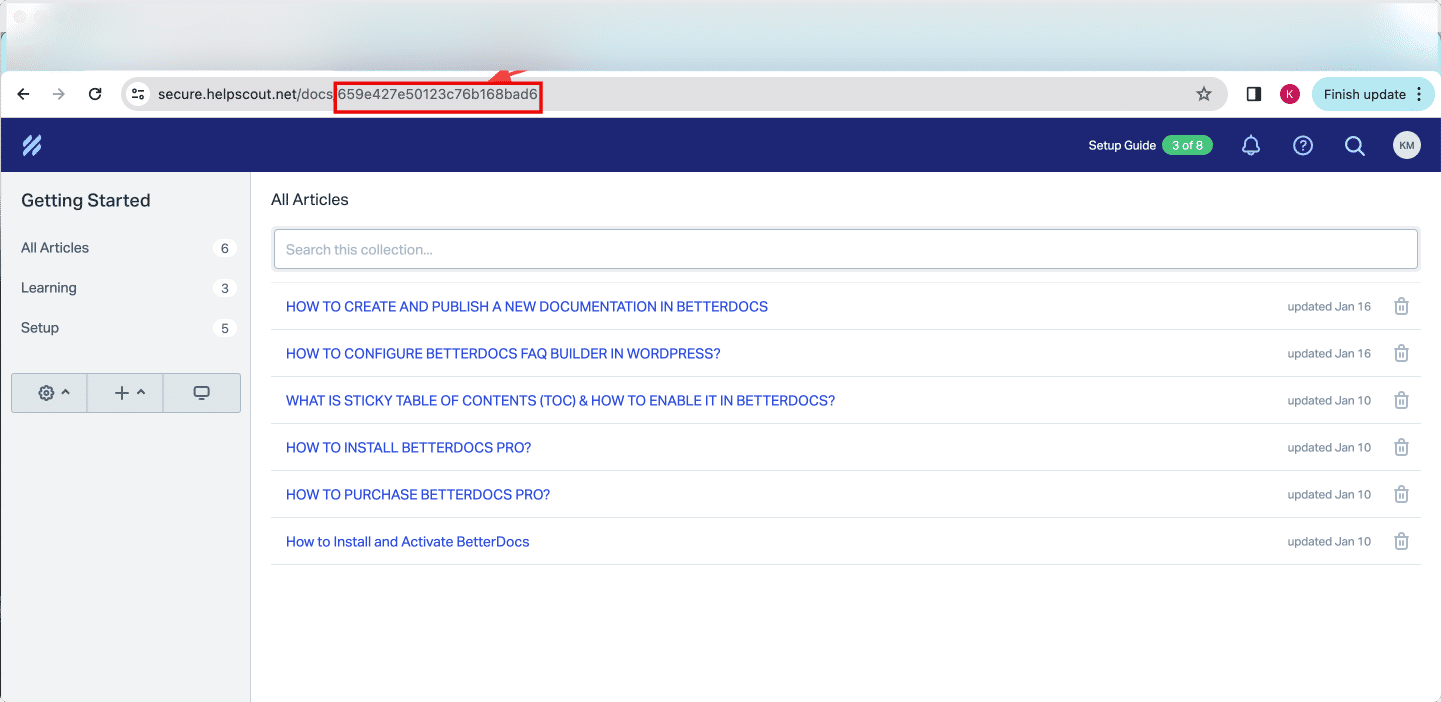Click the search magnifier in header
This screenshot has height=702, width=1441.
(1354, 146)
